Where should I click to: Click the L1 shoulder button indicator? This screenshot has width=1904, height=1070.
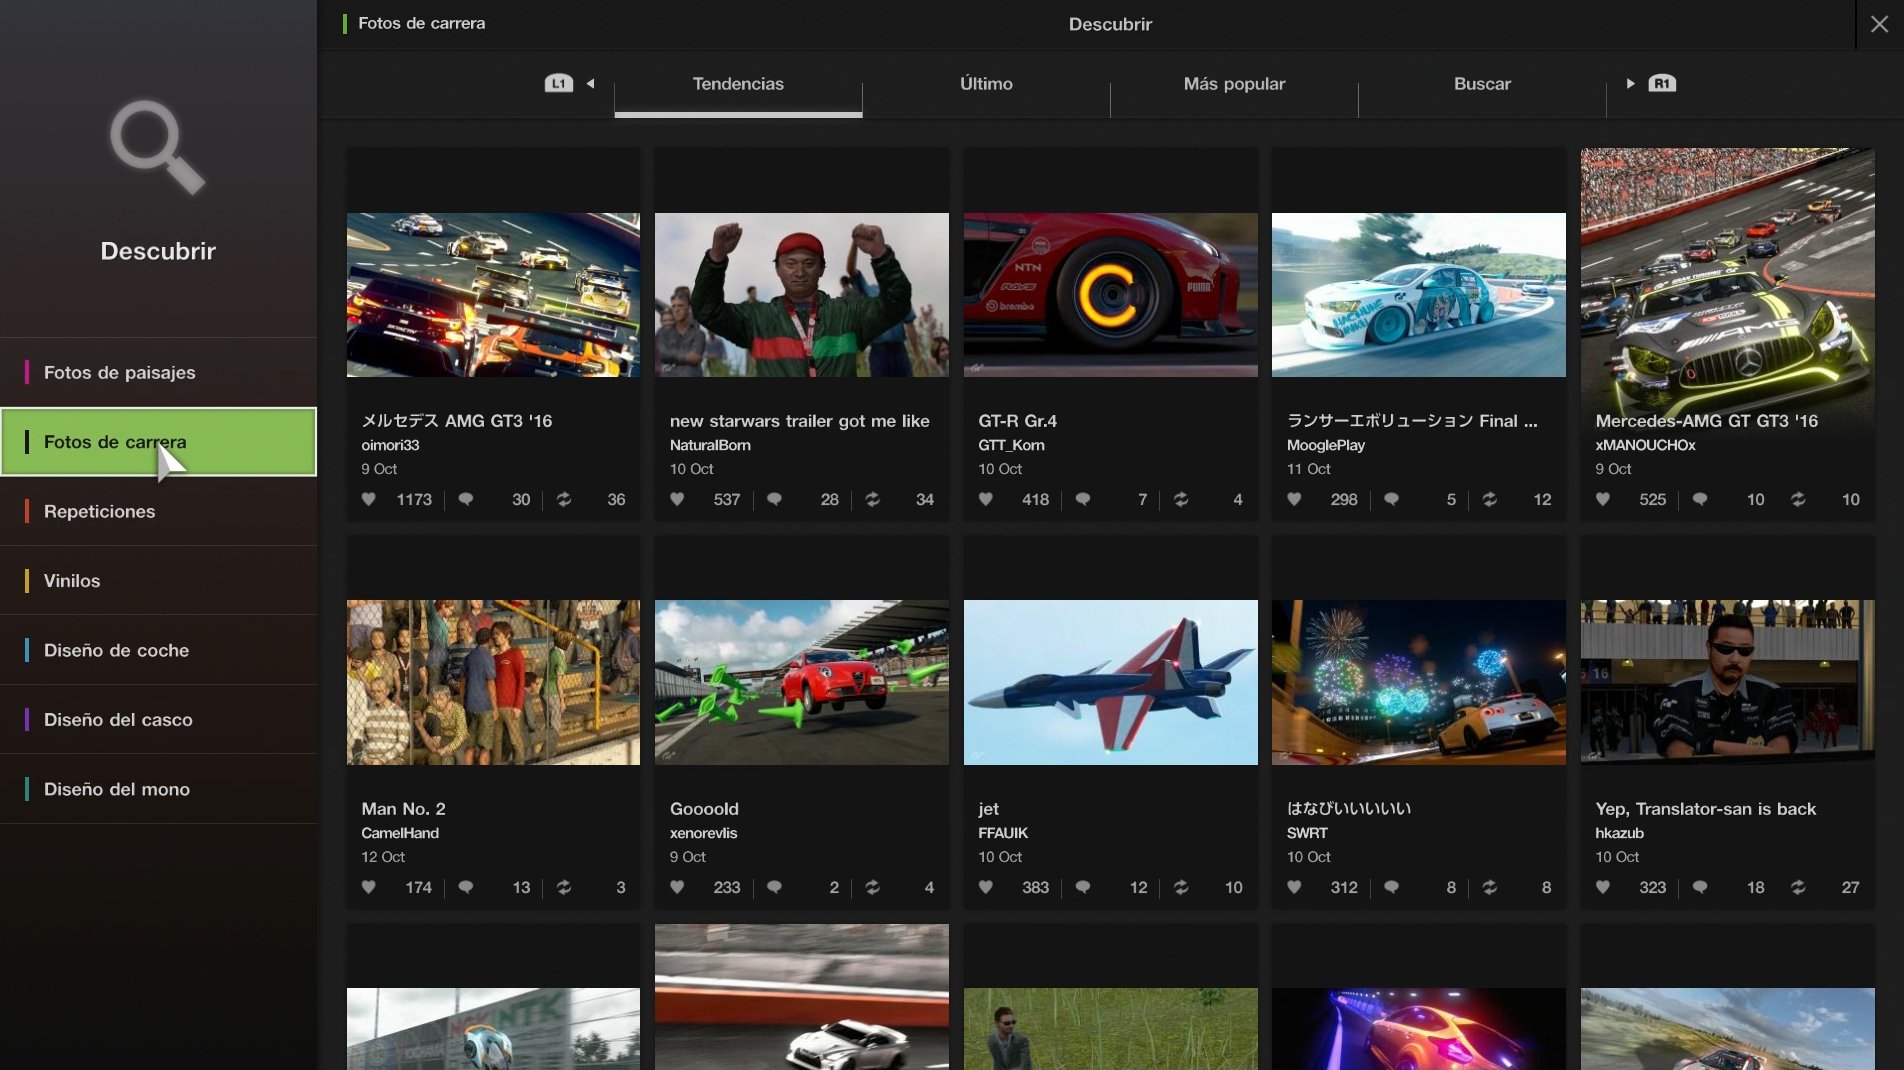point(559,84)
